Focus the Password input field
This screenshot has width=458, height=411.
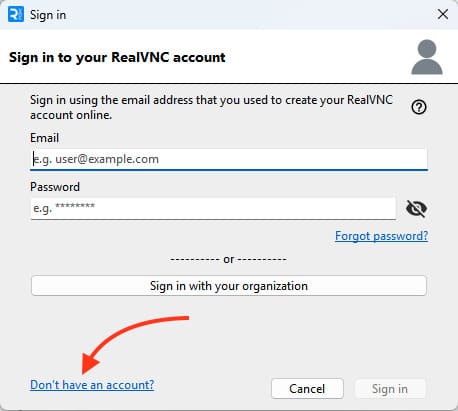[213, 209]
